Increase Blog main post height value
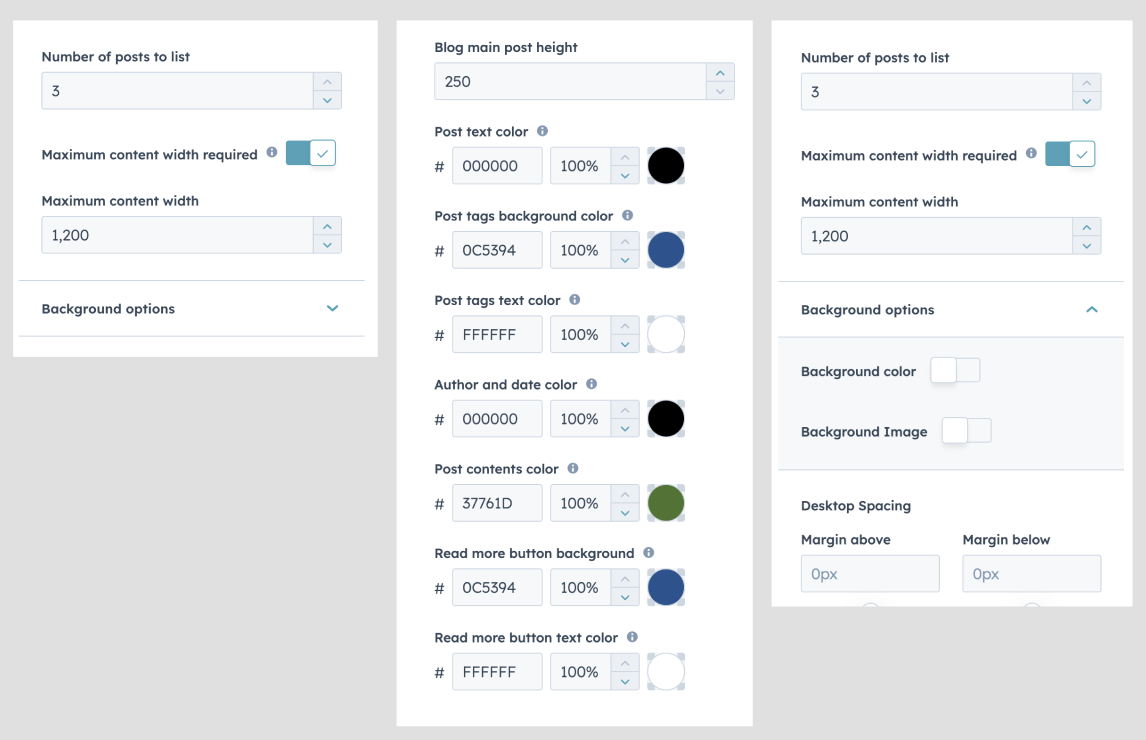 [720, 73]
